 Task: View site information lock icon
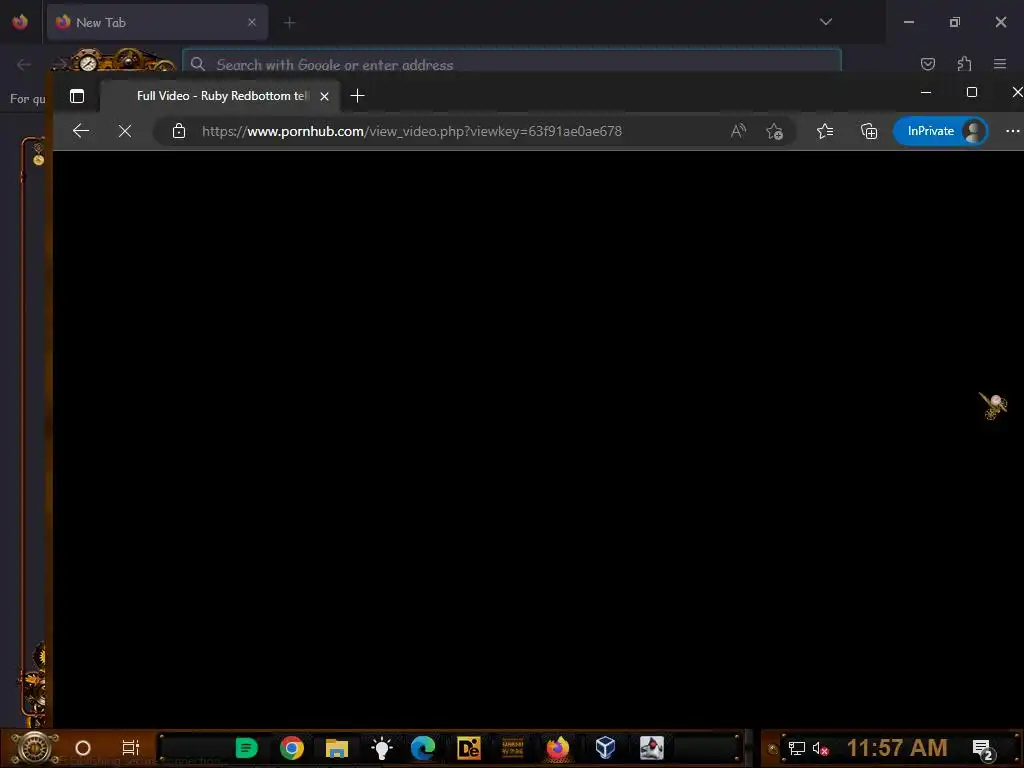179,131
